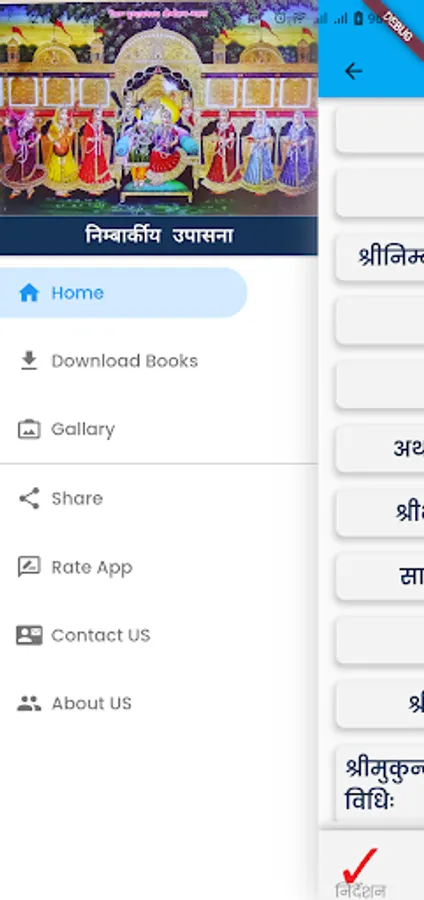Go back with the arrow icon
The image size is (424, 900).
click(353, 71)
